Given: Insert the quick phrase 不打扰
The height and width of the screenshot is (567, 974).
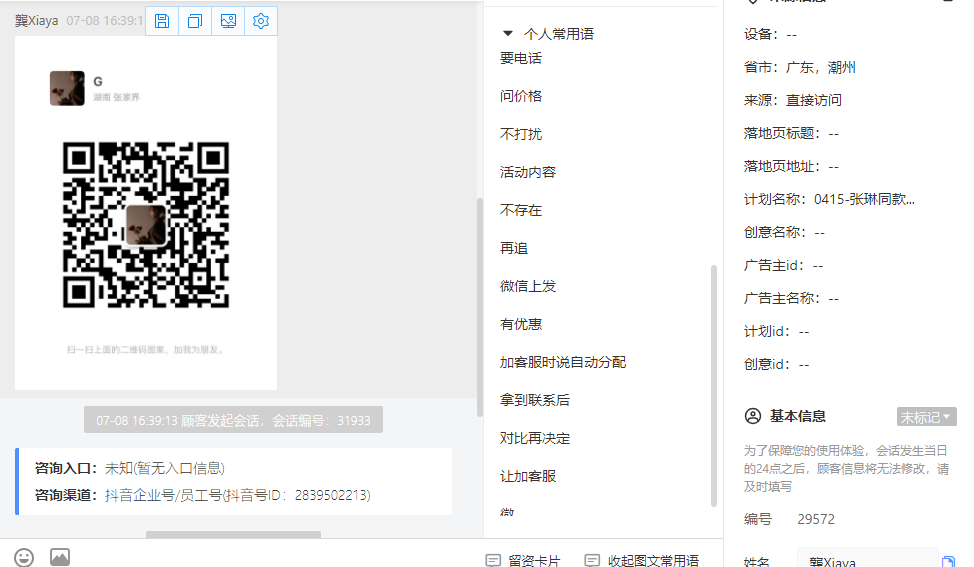Looking at the screenshot, I should click(521, 134).
